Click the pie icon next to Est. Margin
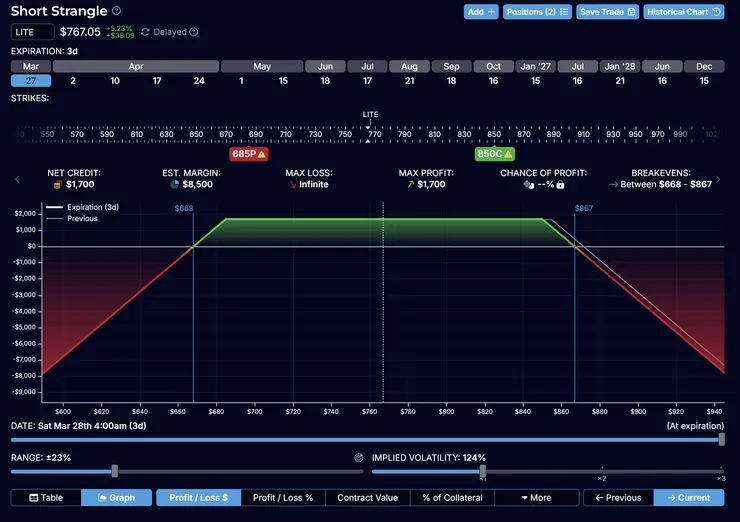The image size is (740, 522). [174, 185]
